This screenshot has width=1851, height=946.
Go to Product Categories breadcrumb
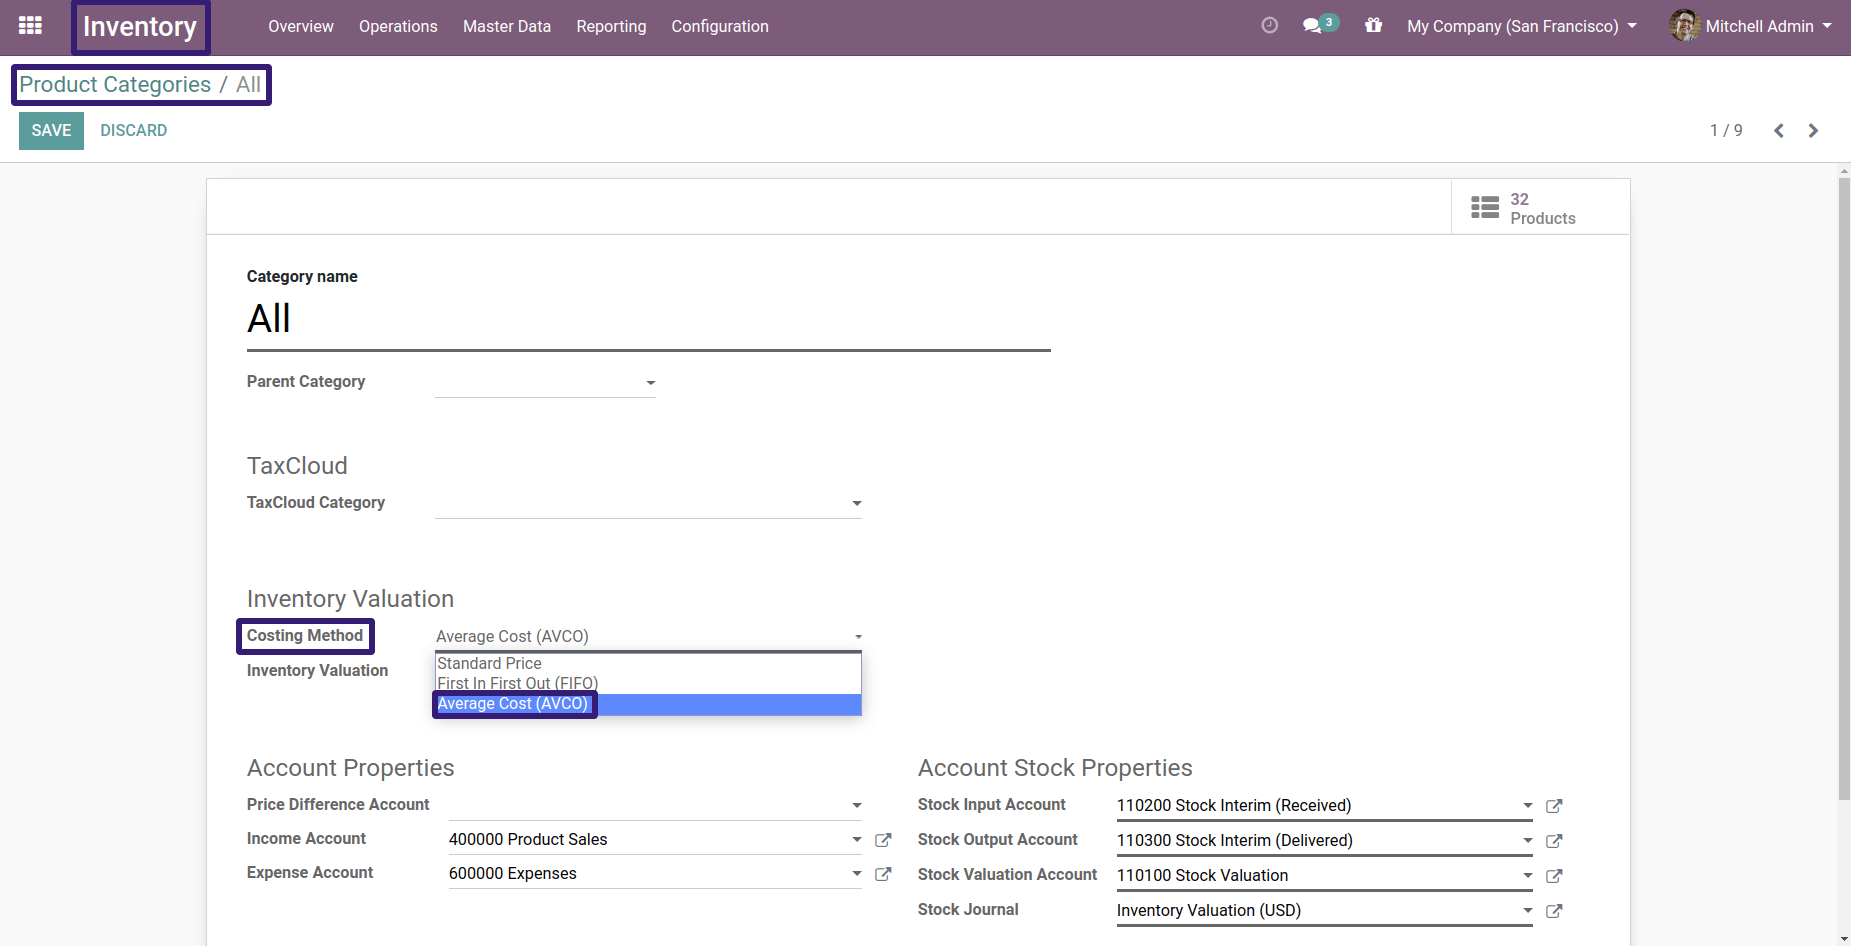coord(115,85)
